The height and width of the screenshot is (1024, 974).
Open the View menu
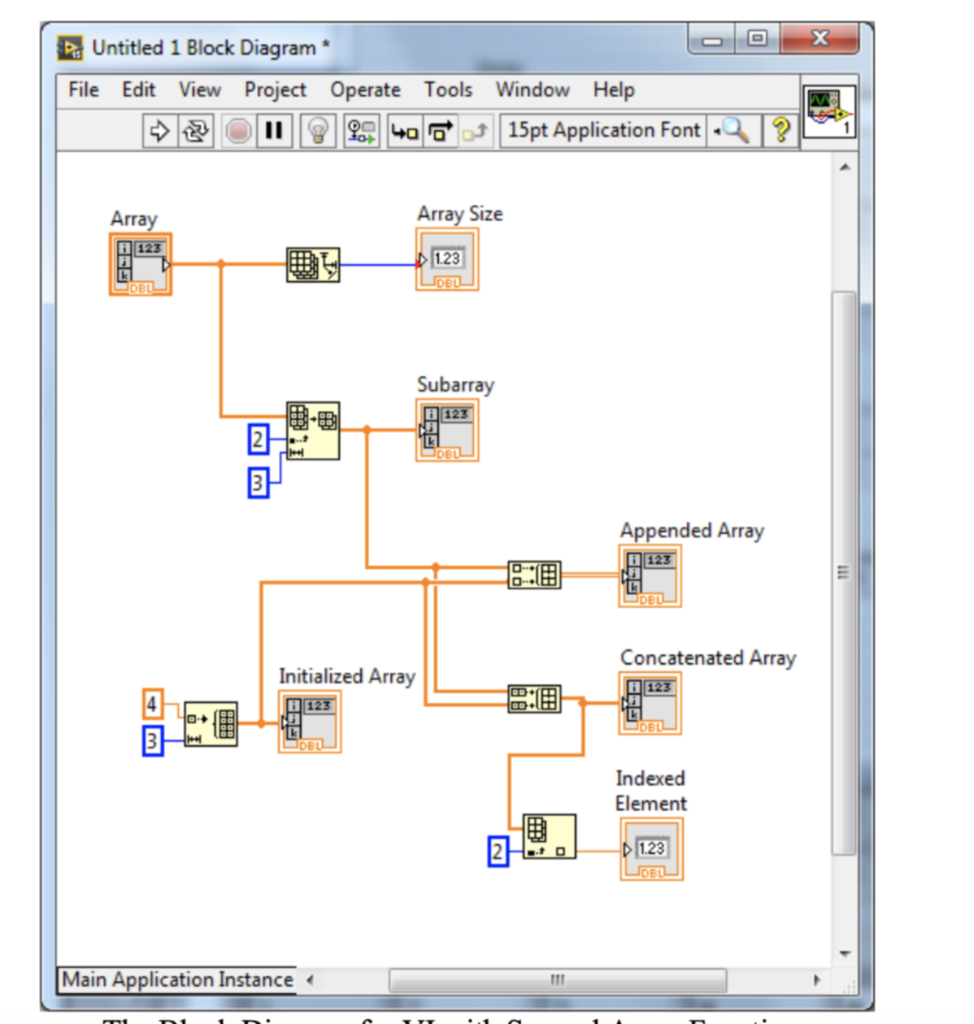pos(200,89)
